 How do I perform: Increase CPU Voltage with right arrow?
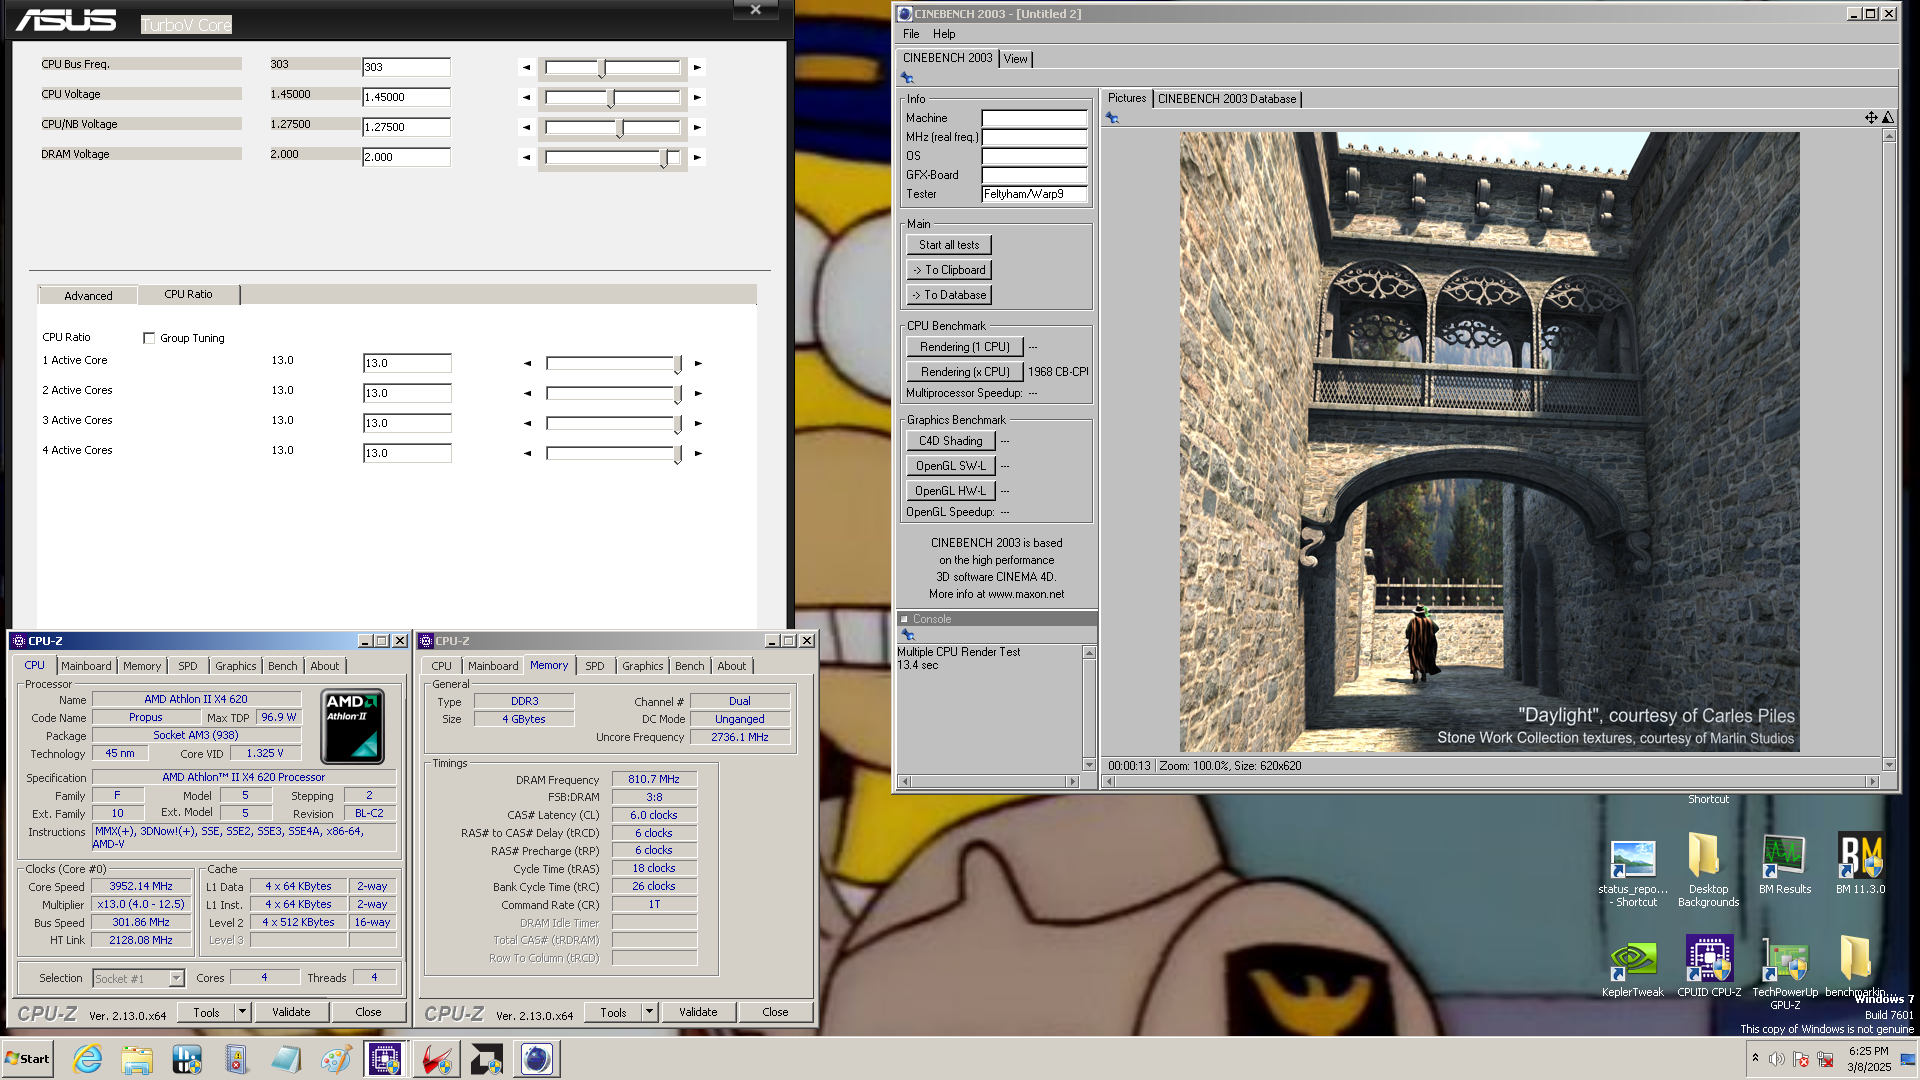[x=697, y=98]
